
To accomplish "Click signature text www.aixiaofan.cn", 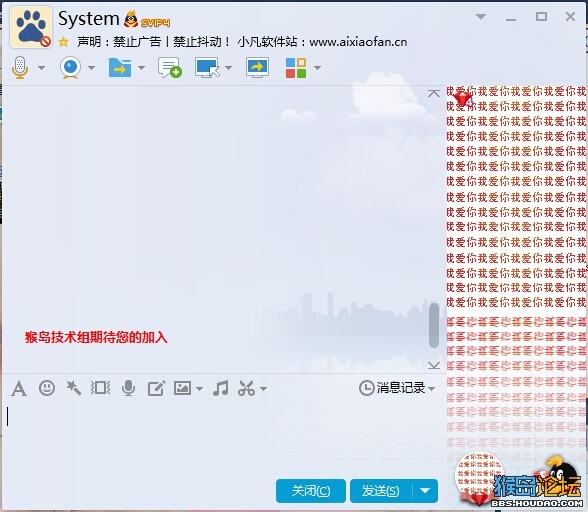I will pyautogui.click(x=358, y=42).
